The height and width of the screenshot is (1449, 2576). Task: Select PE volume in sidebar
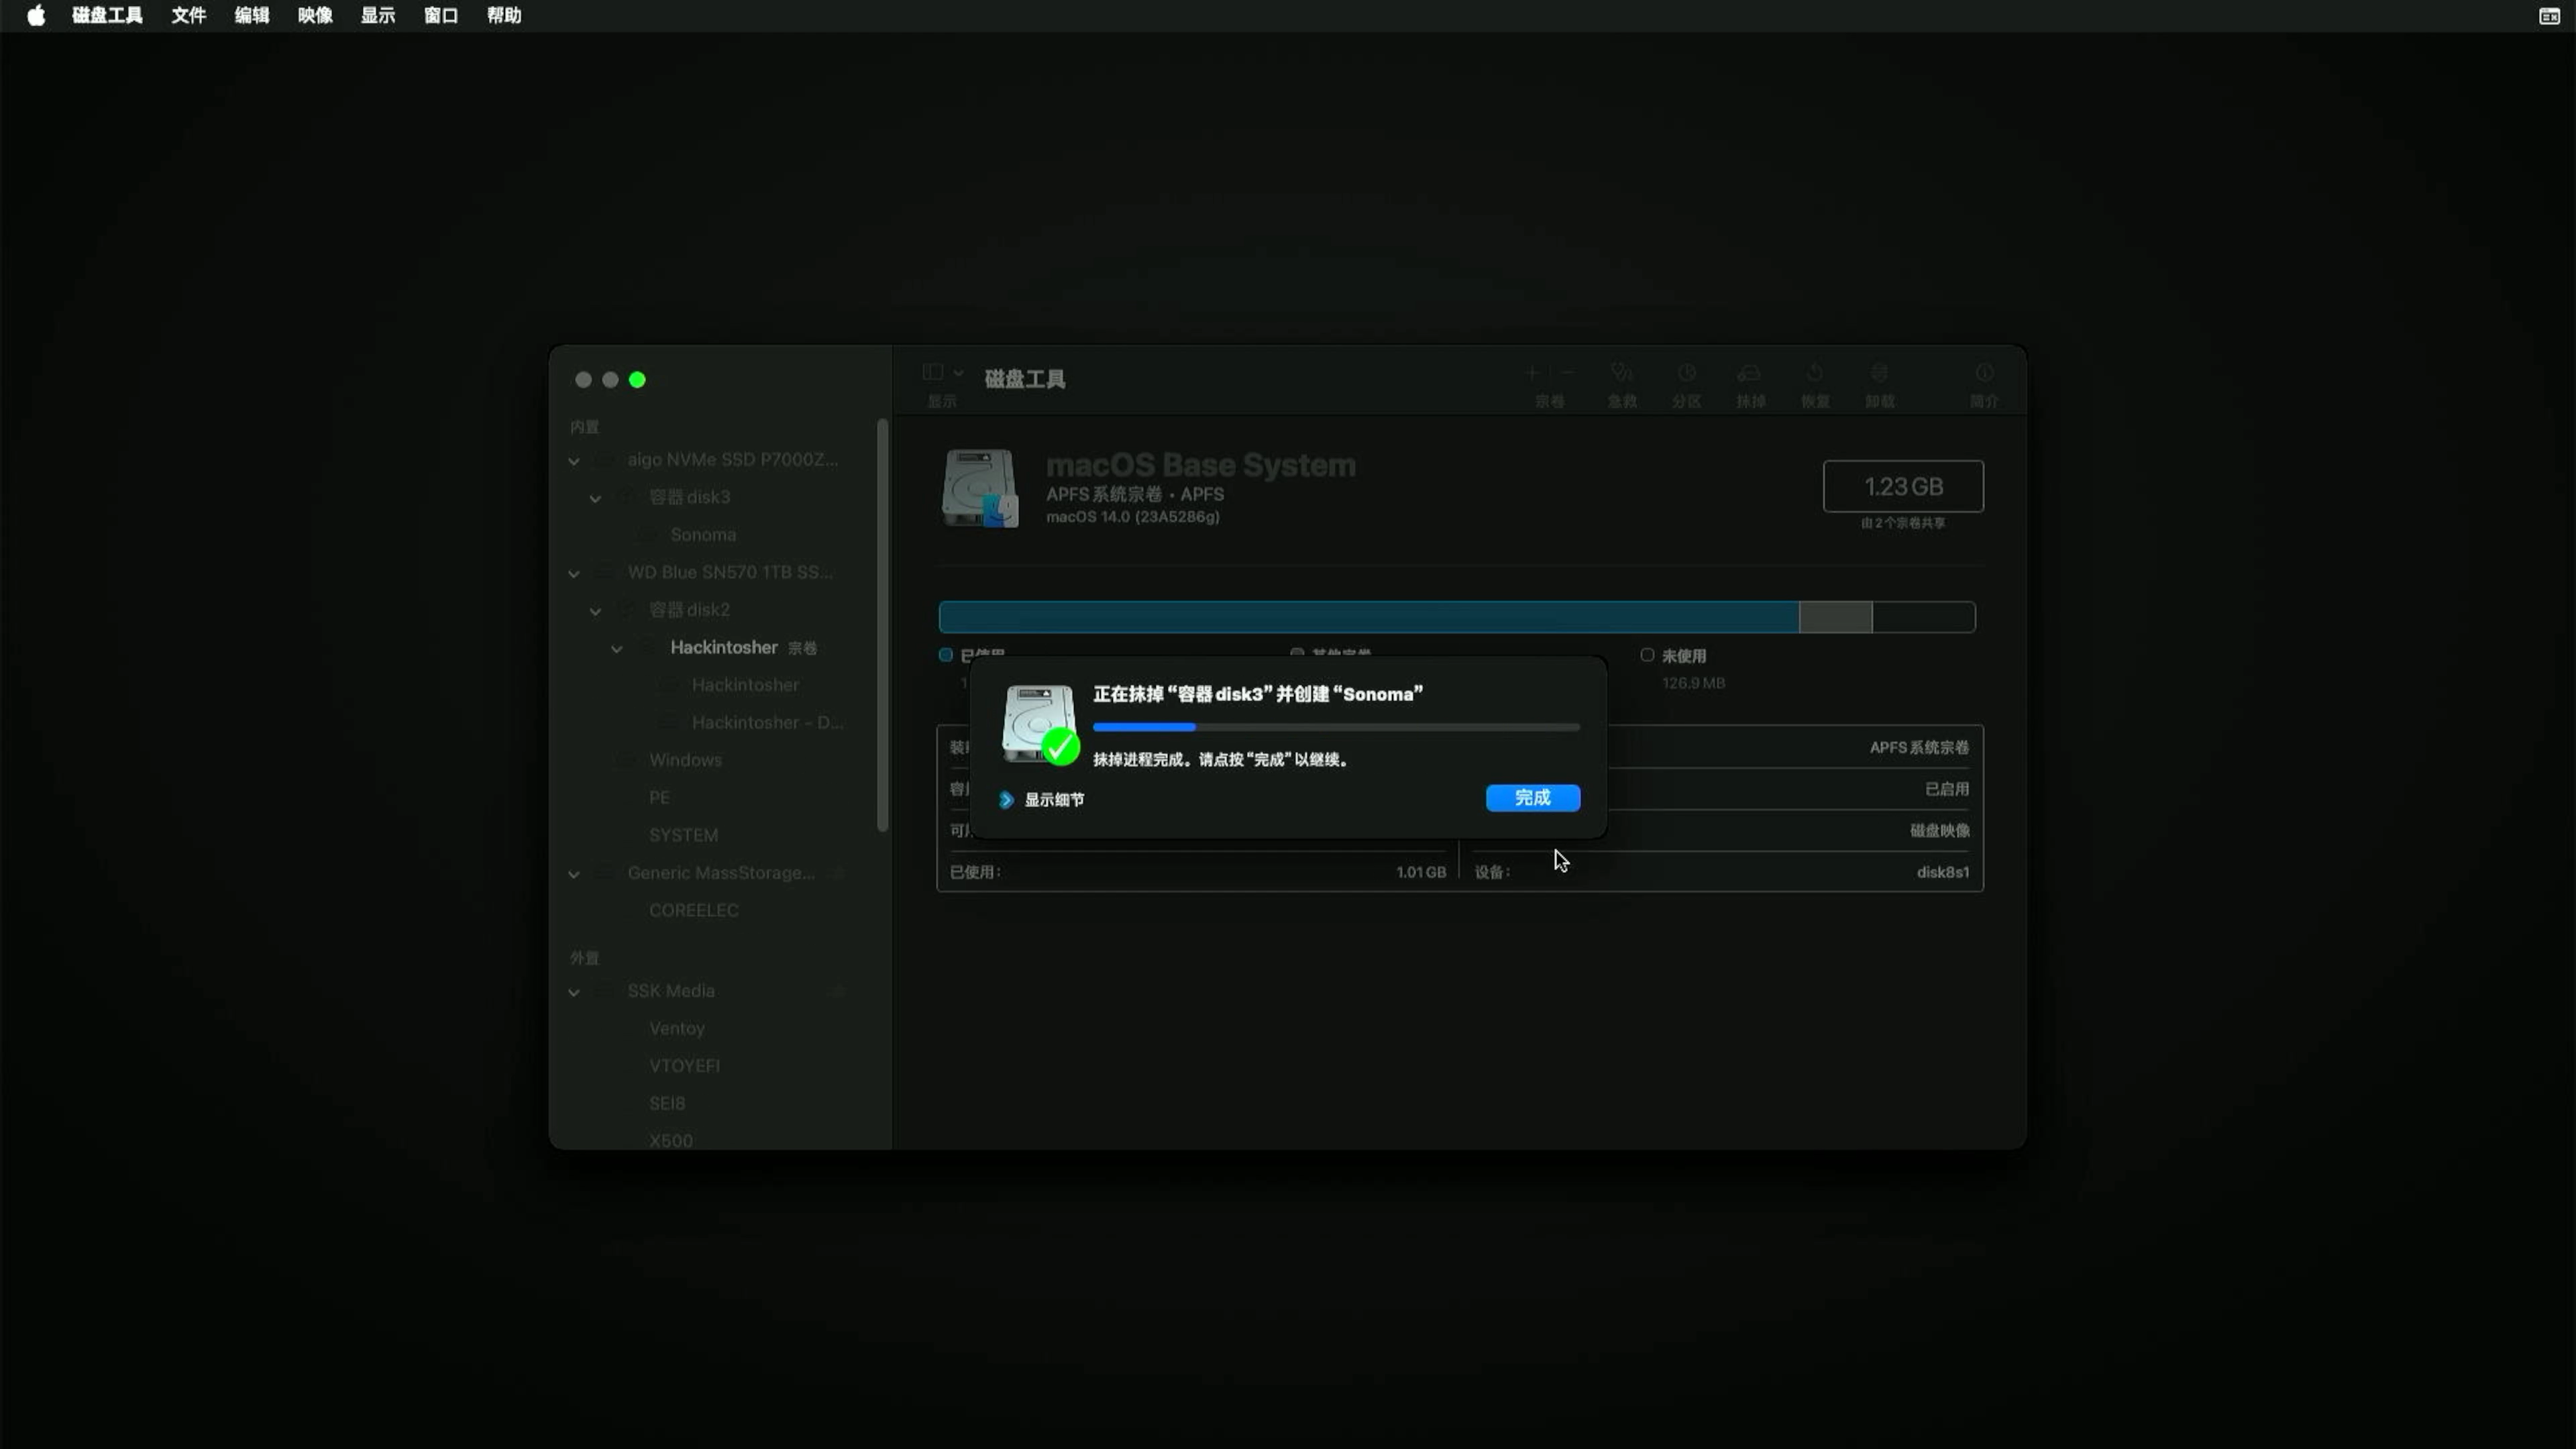(659, 797)
